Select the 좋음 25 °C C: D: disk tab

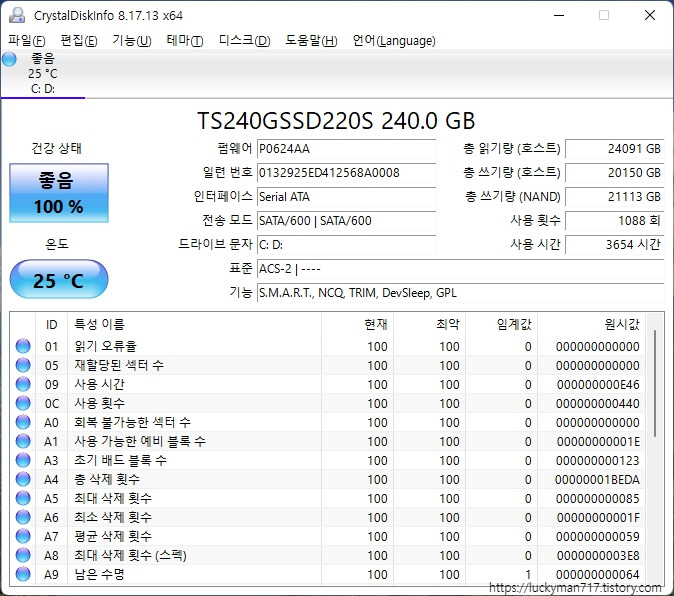43,73
